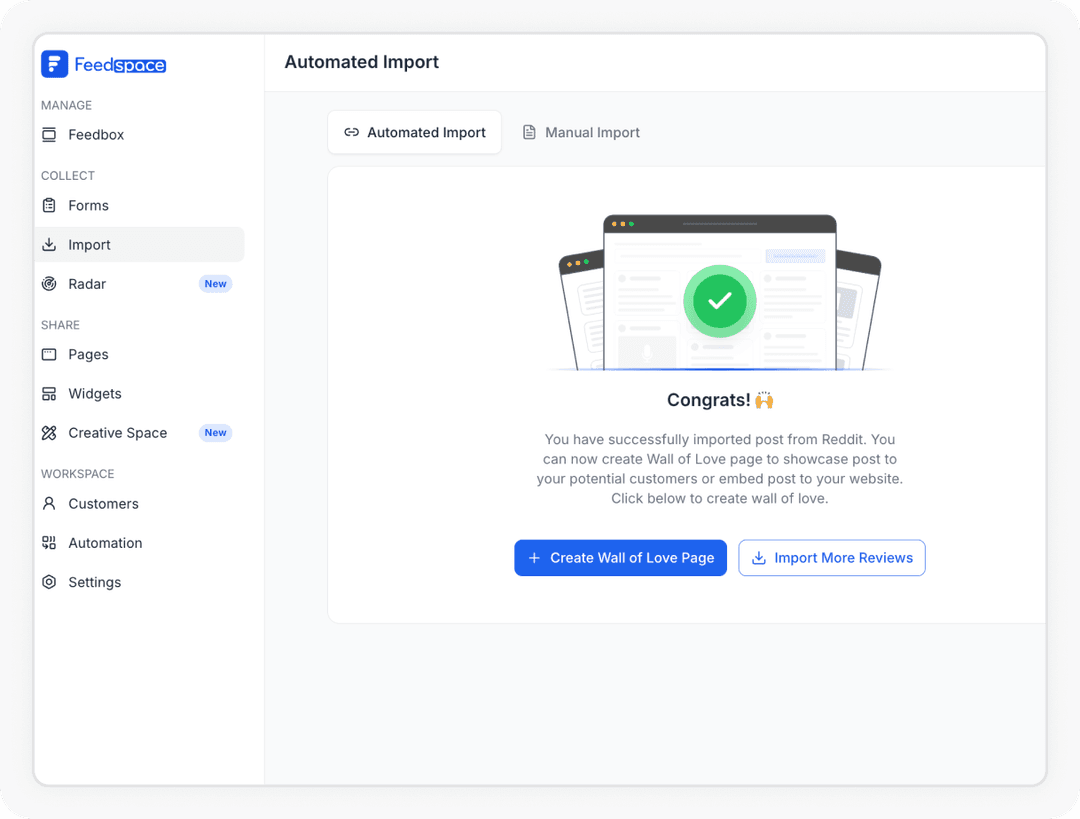Click the WORKSPACE section label
Image resolution: width=1080 pixels, height=819 pixels.
(x=78, y=474)
